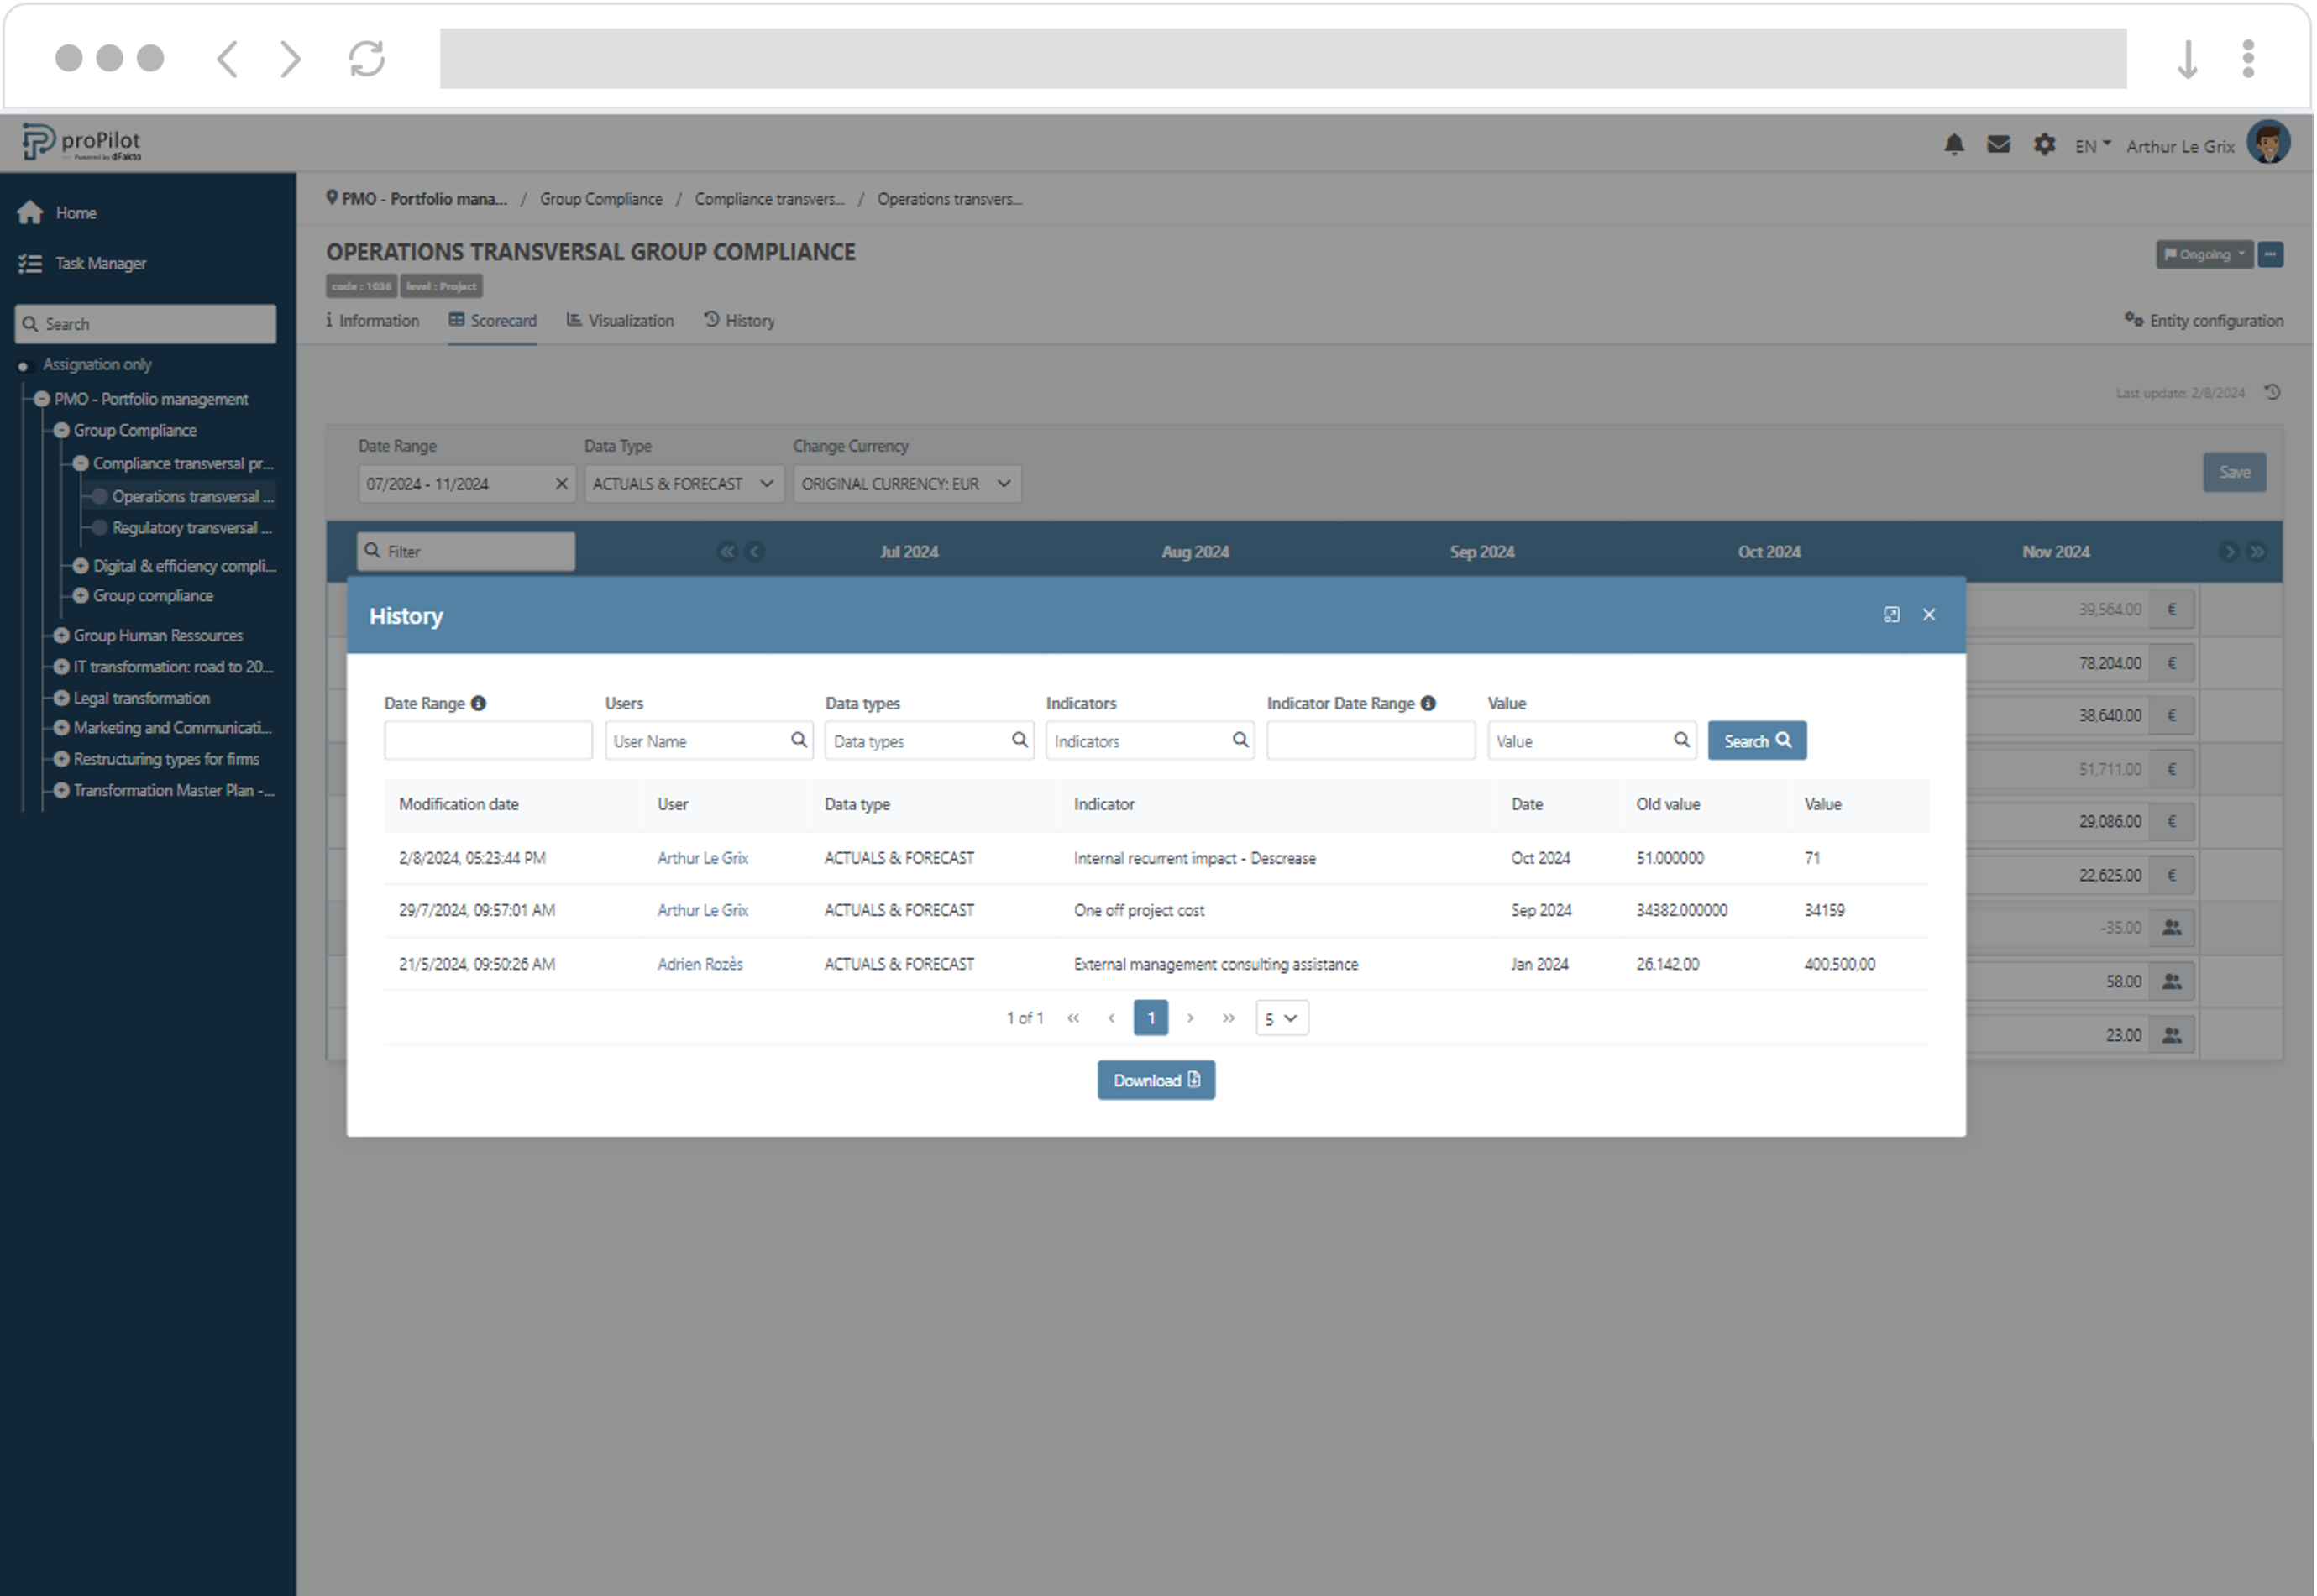Click the settings gear icon in top bar

point(2042,144)
